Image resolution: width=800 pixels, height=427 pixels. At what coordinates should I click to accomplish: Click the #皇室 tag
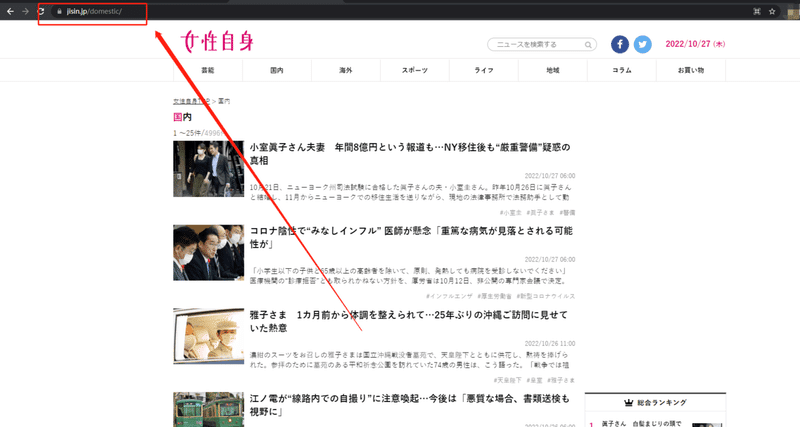(x=535, y=380)
